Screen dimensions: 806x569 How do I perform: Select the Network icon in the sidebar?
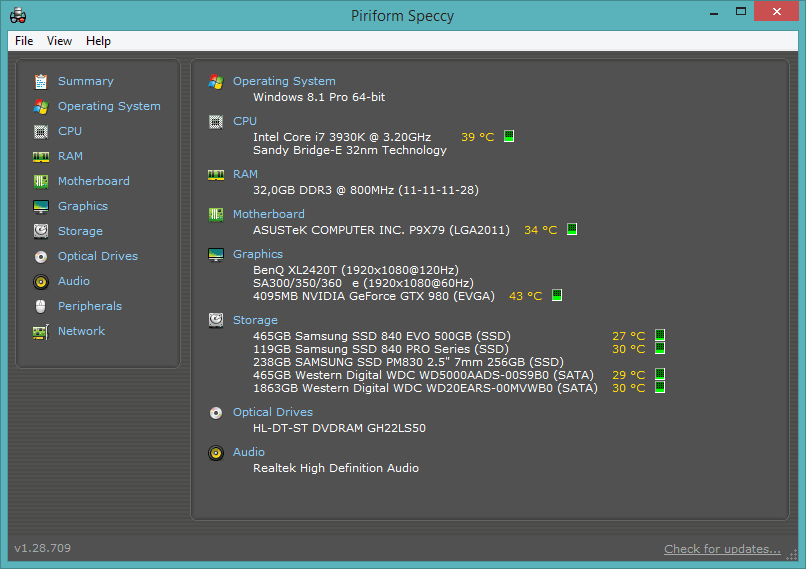click(41, 331)
